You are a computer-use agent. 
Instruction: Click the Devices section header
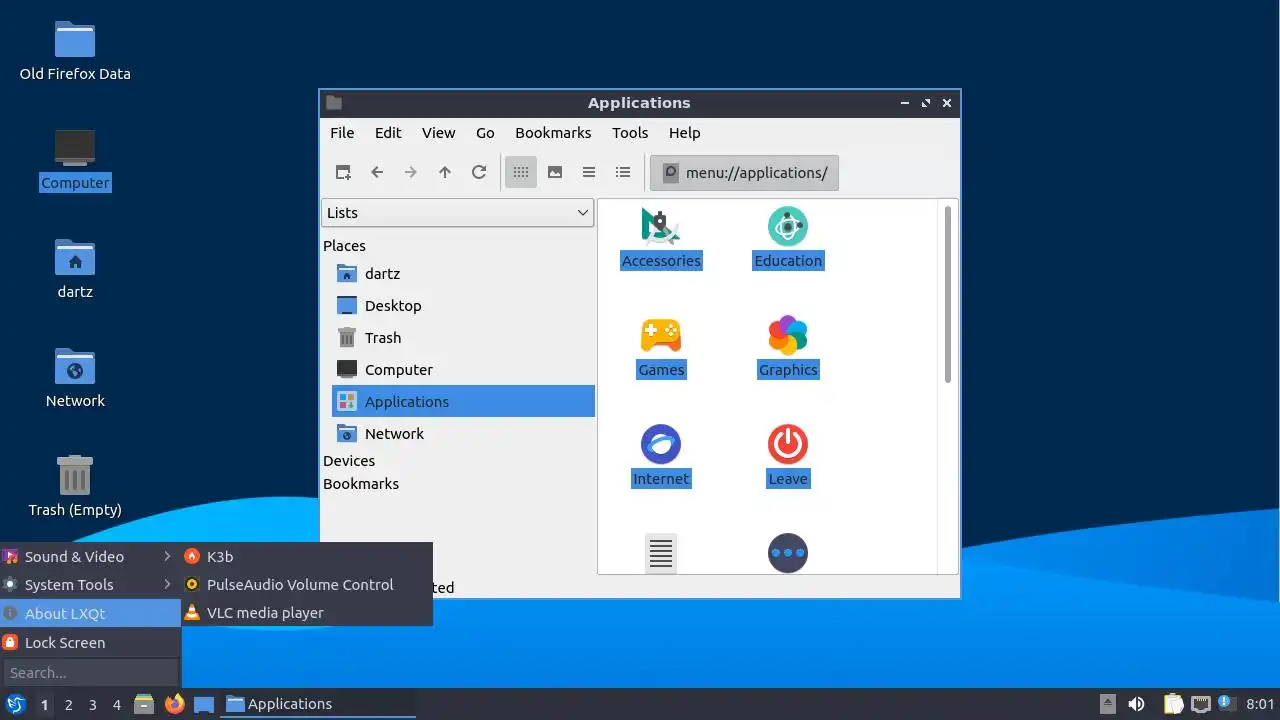tap(349, 460)
